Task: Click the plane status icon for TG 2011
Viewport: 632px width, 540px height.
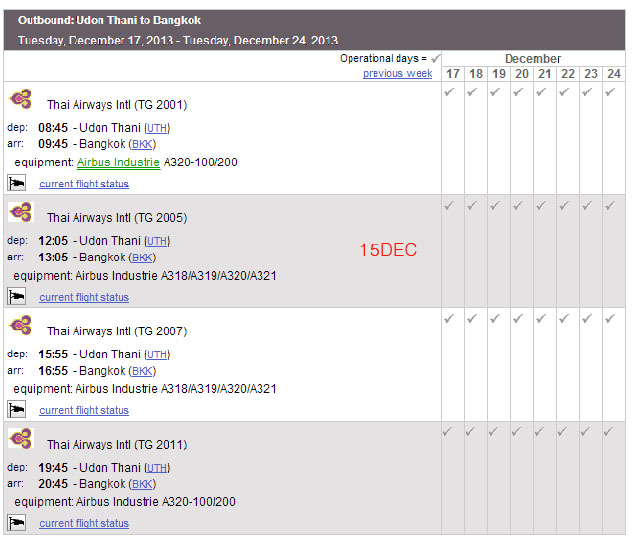Action: coord(17,523)
